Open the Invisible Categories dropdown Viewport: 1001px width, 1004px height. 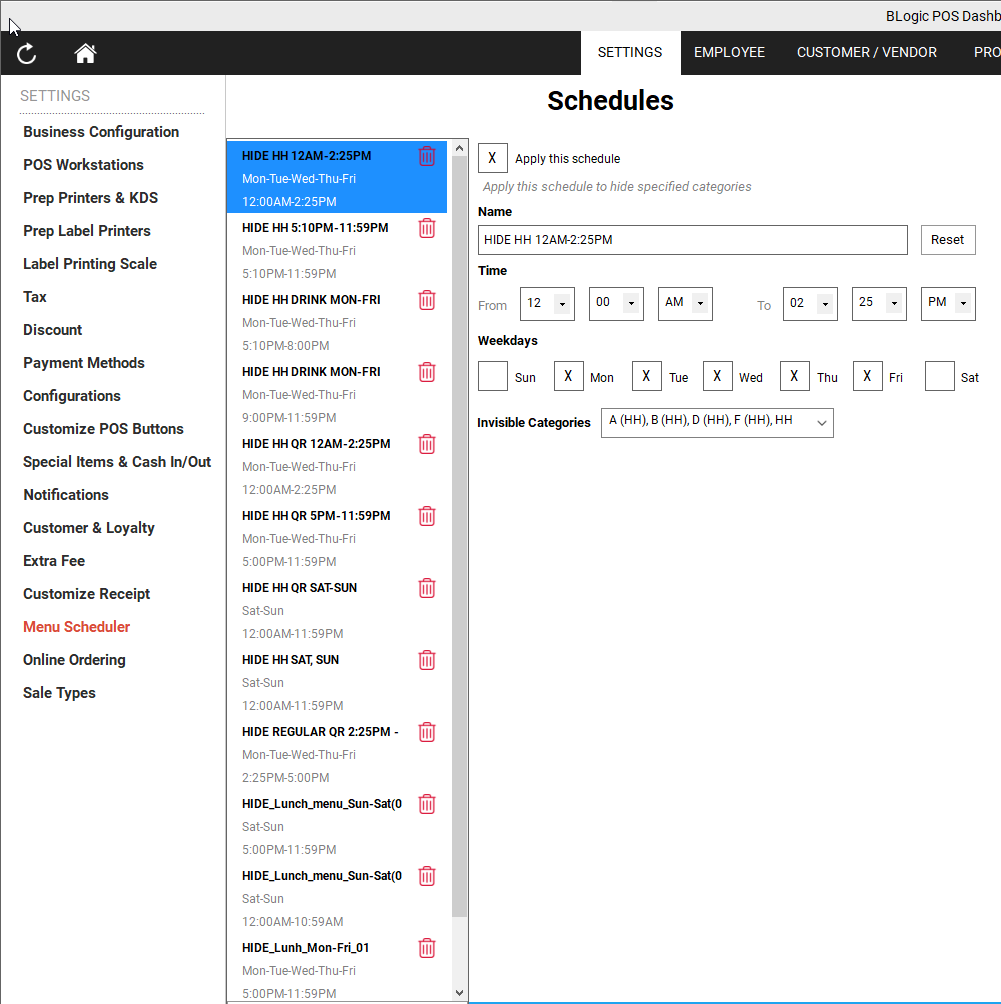pyautogui.click(x=717, y=423)
